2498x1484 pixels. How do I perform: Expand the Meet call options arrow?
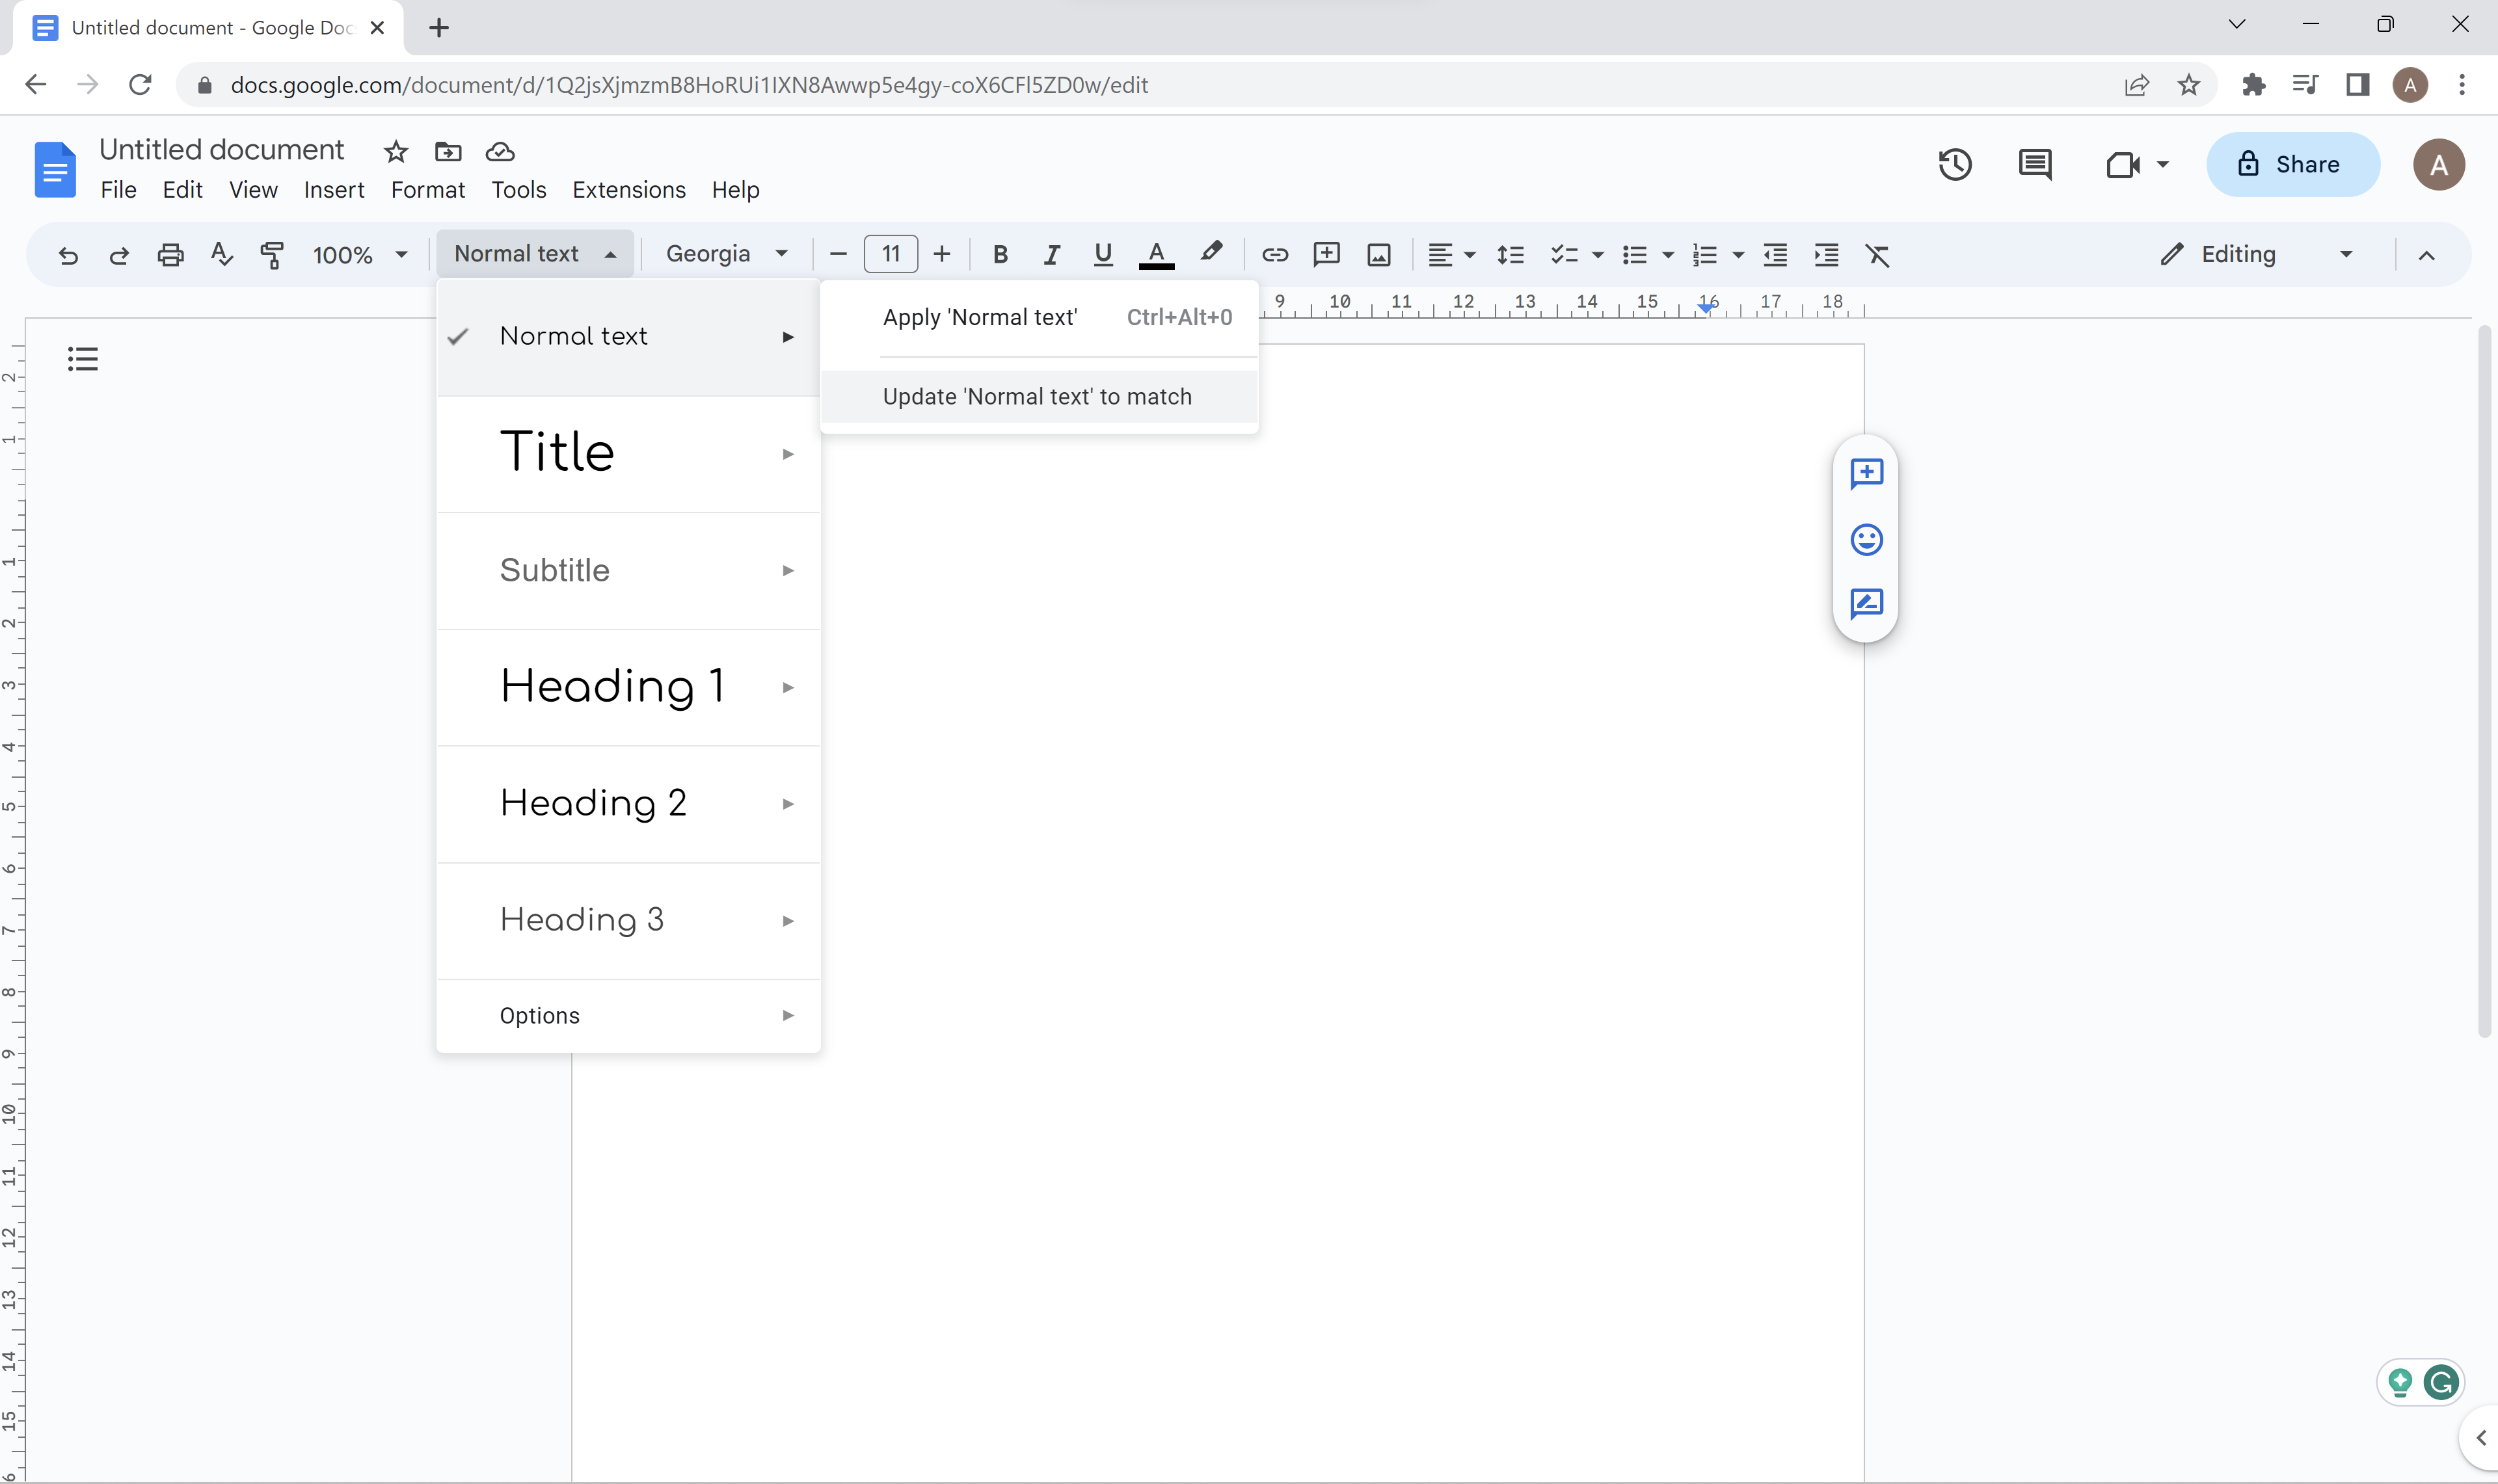pos(2163,165)
